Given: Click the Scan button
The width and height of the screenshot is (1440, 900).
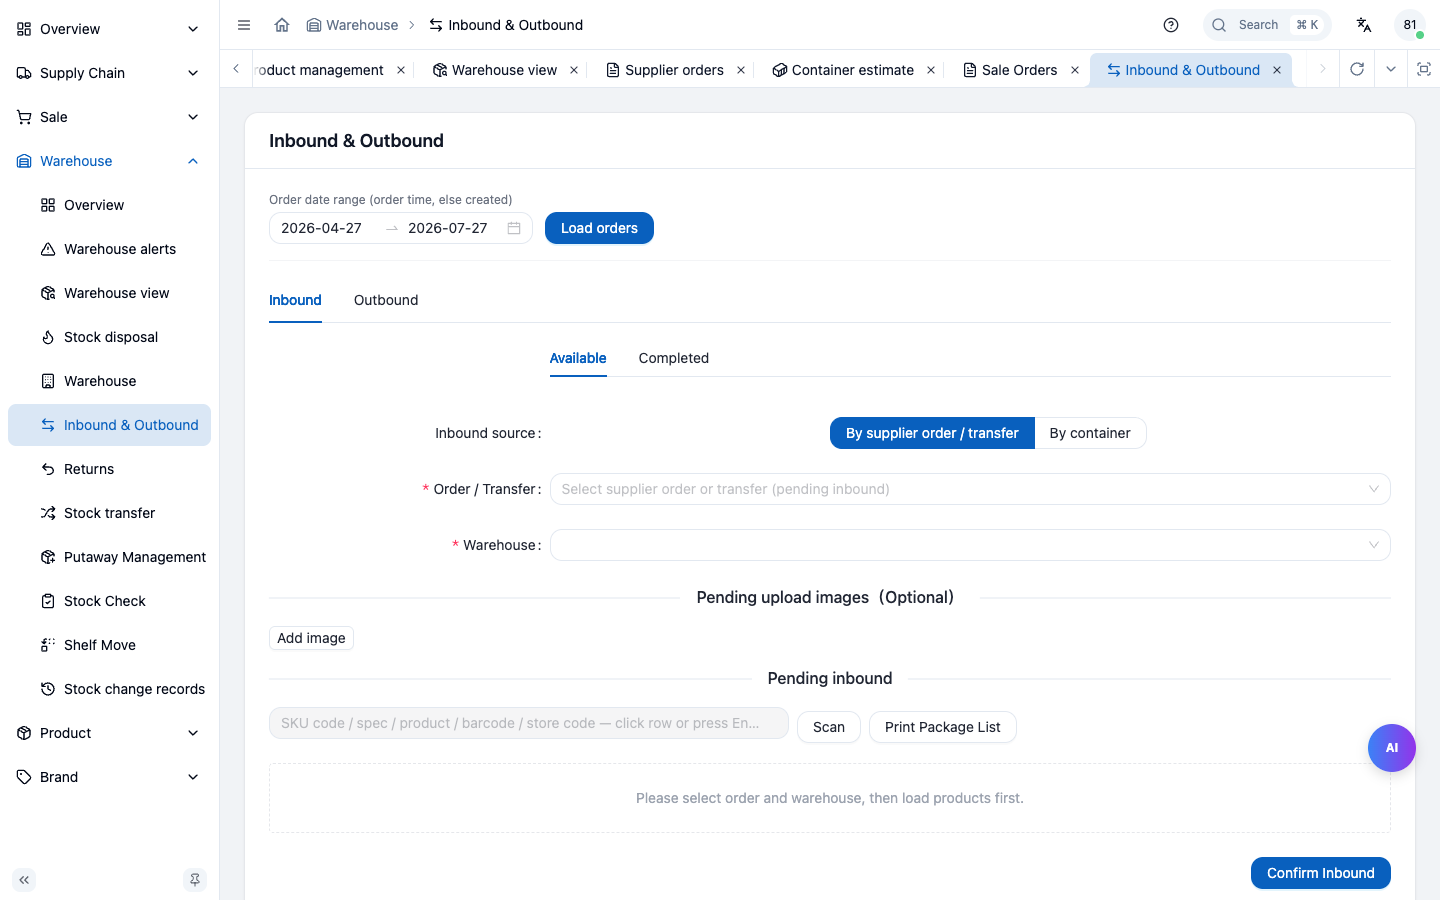Looking at the screenshot, I should [x=829, y=727].
